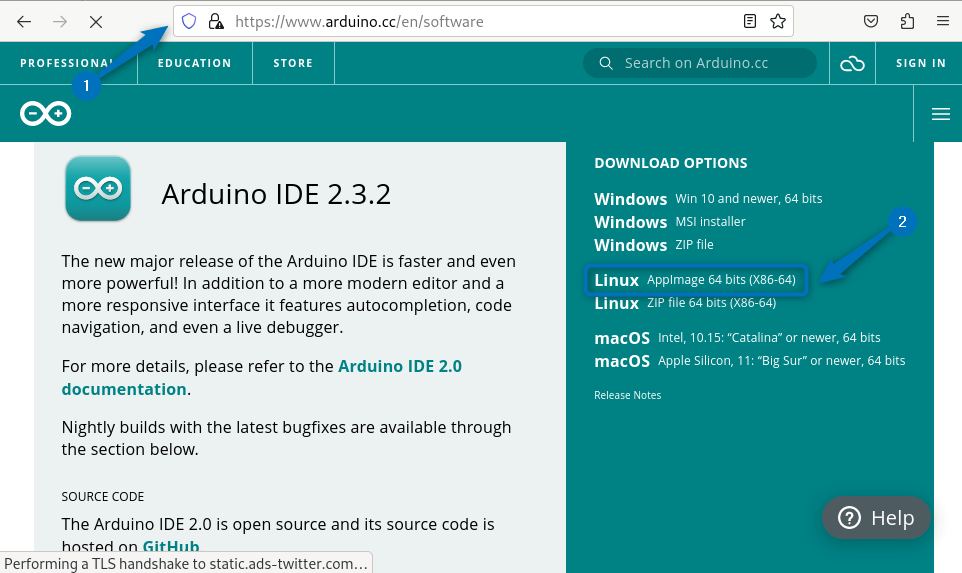Open Arduino Cloud icon
Screen dimensions: 962x573
pyautogui.click(x=852, y=63)
